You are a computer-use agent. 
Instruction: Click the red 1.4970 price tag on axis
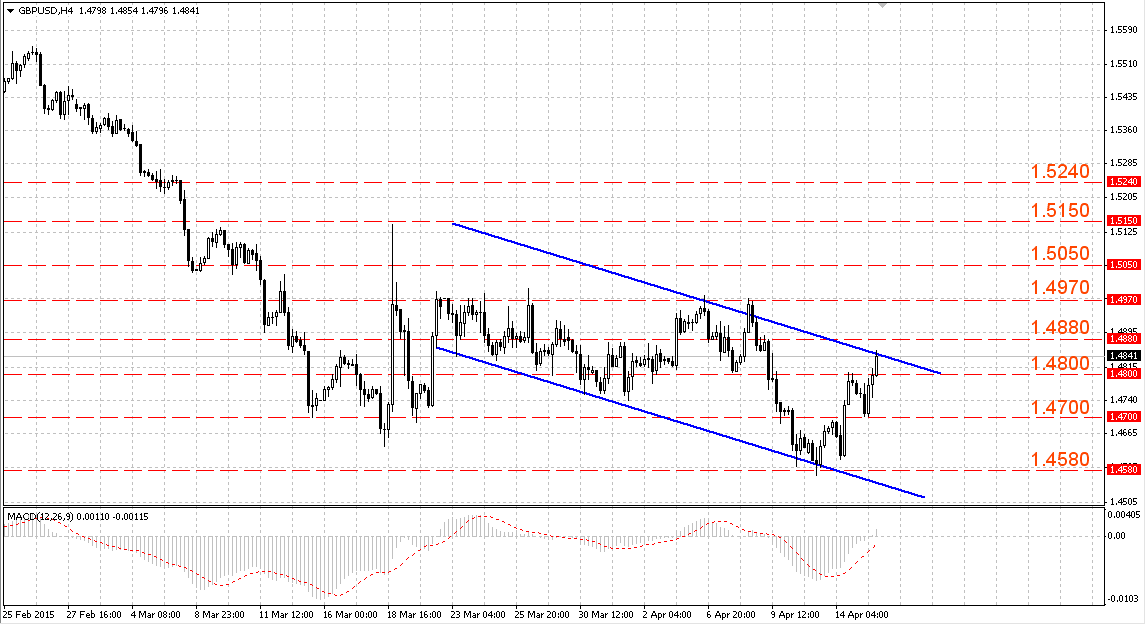(1124, 299)
